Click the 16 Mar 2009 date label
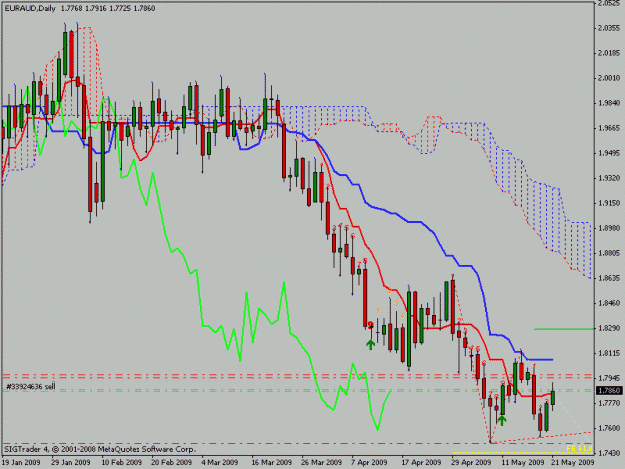The width and height of the screenshot is (625, 469). [271, 462]
